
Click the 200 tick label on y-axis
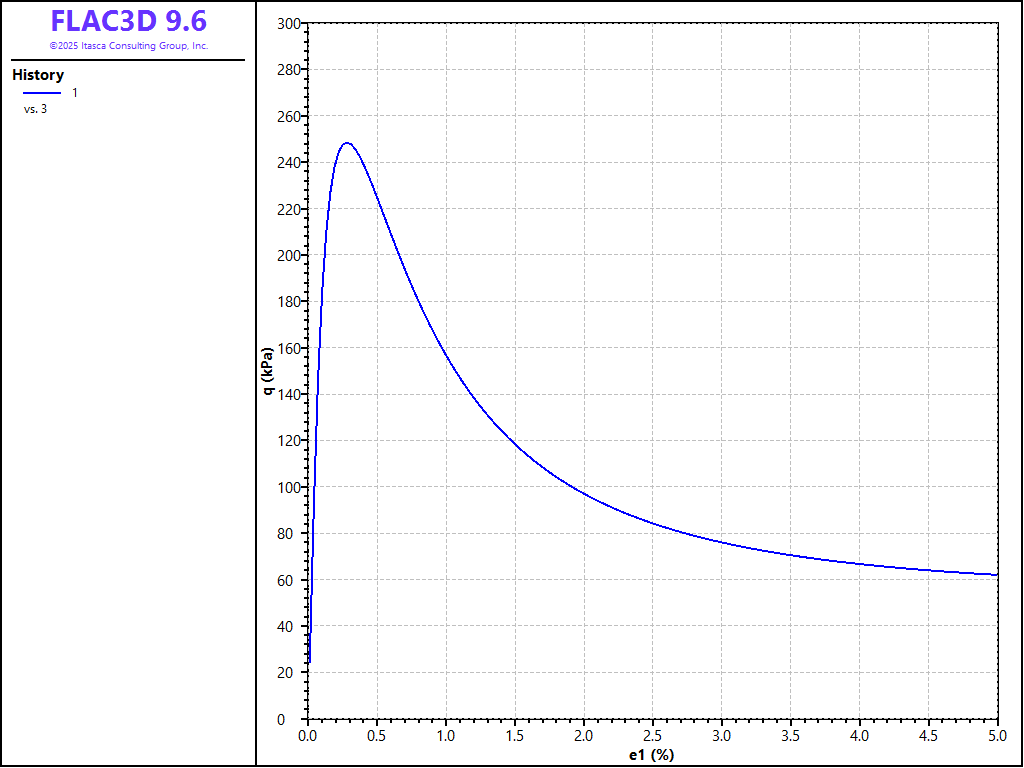click(x=287, y=255)
